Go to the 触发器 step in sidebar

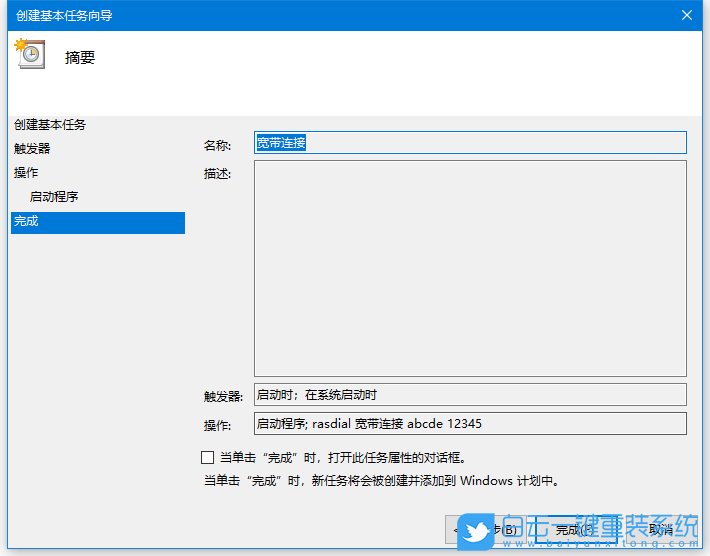32,149
